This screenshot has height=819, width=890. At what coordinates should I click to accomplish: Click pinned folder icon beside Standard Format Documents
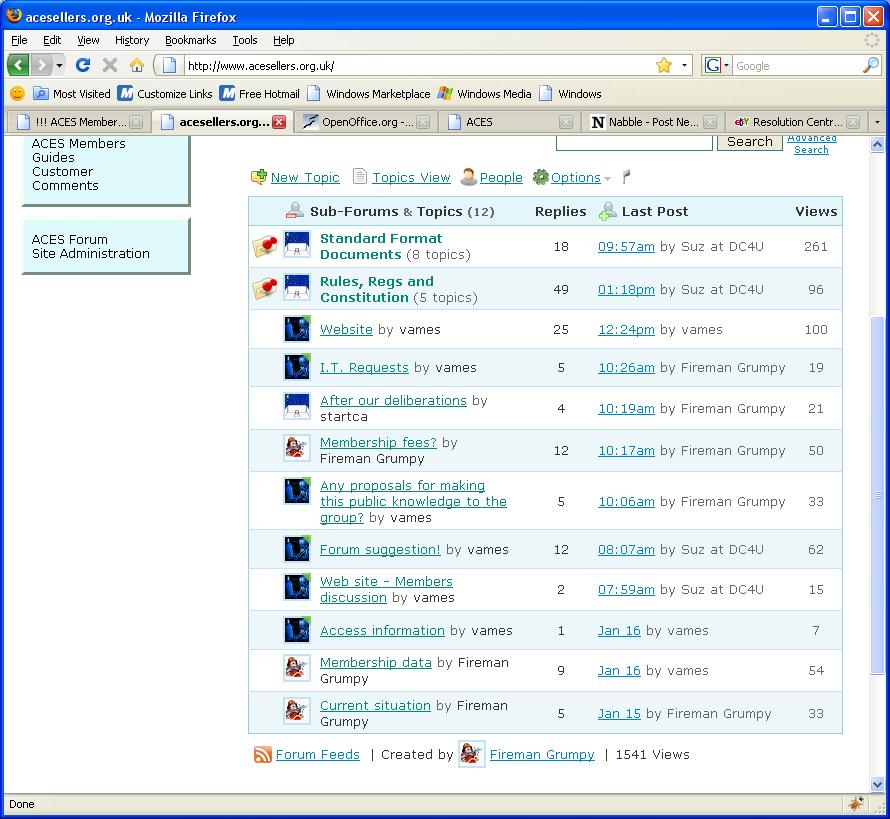pyautogui.click(x=265, y=247)
